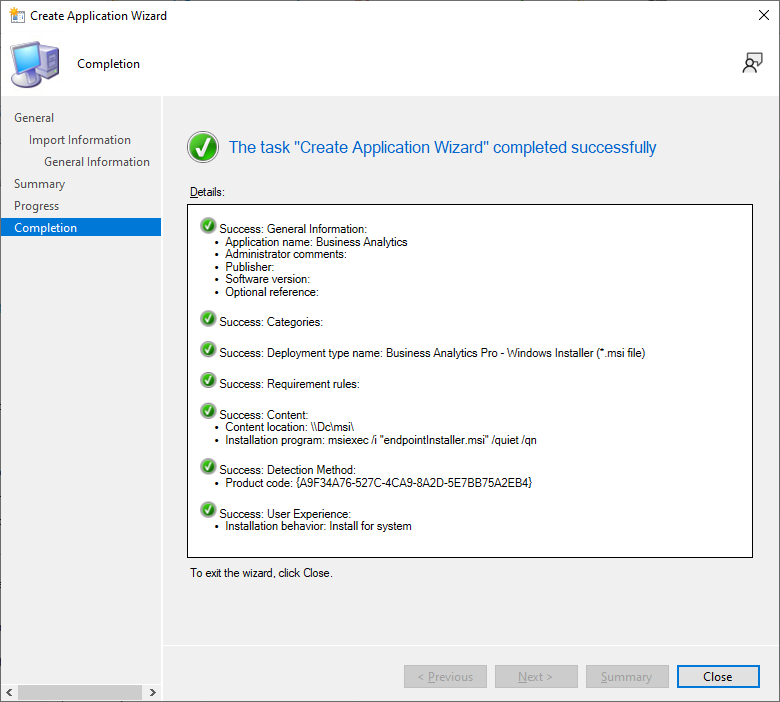Click checkmark next to Requirement rules
780x702 pixels.
point(208,380)
